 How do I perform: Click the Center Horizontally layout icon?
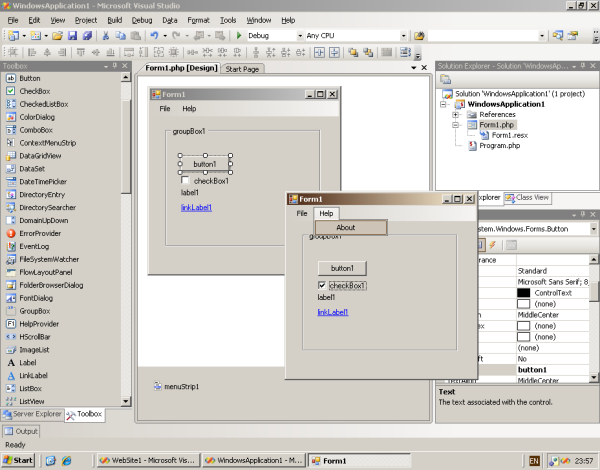[319, 52]
